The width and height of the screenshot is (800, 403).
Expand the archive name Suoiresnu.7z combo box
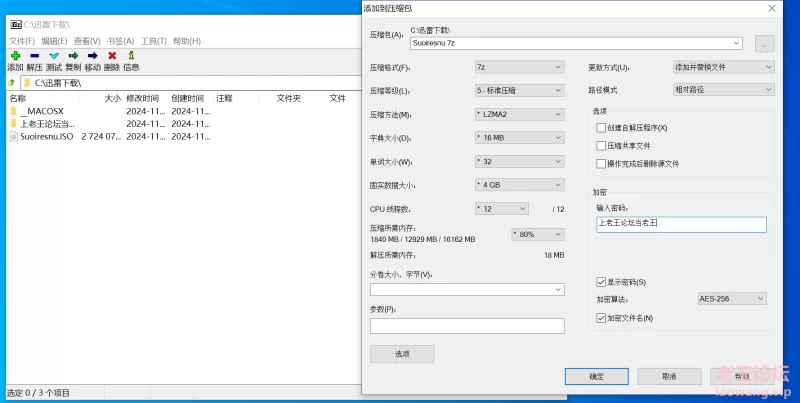pos(736,43)
